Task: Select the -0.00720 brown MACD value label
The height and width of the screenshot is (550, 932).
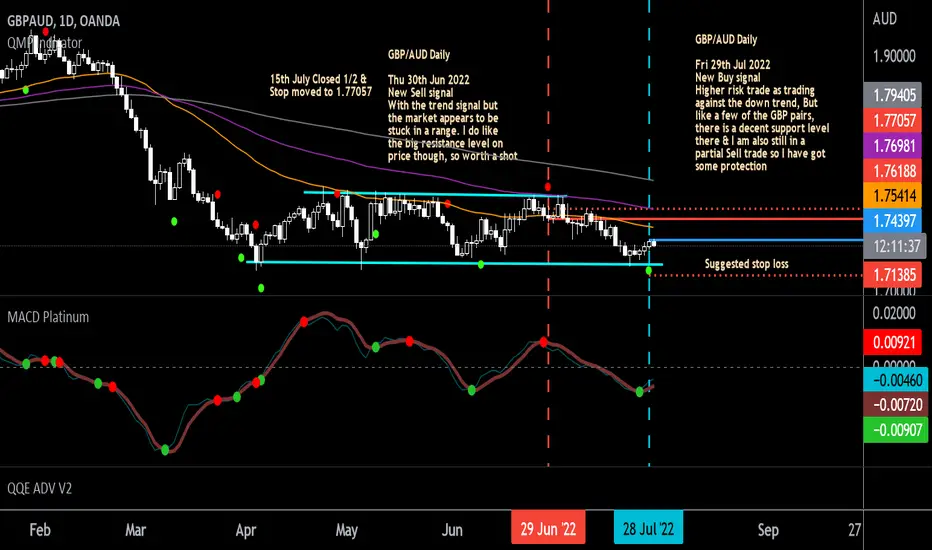Action: click(895, 405)
